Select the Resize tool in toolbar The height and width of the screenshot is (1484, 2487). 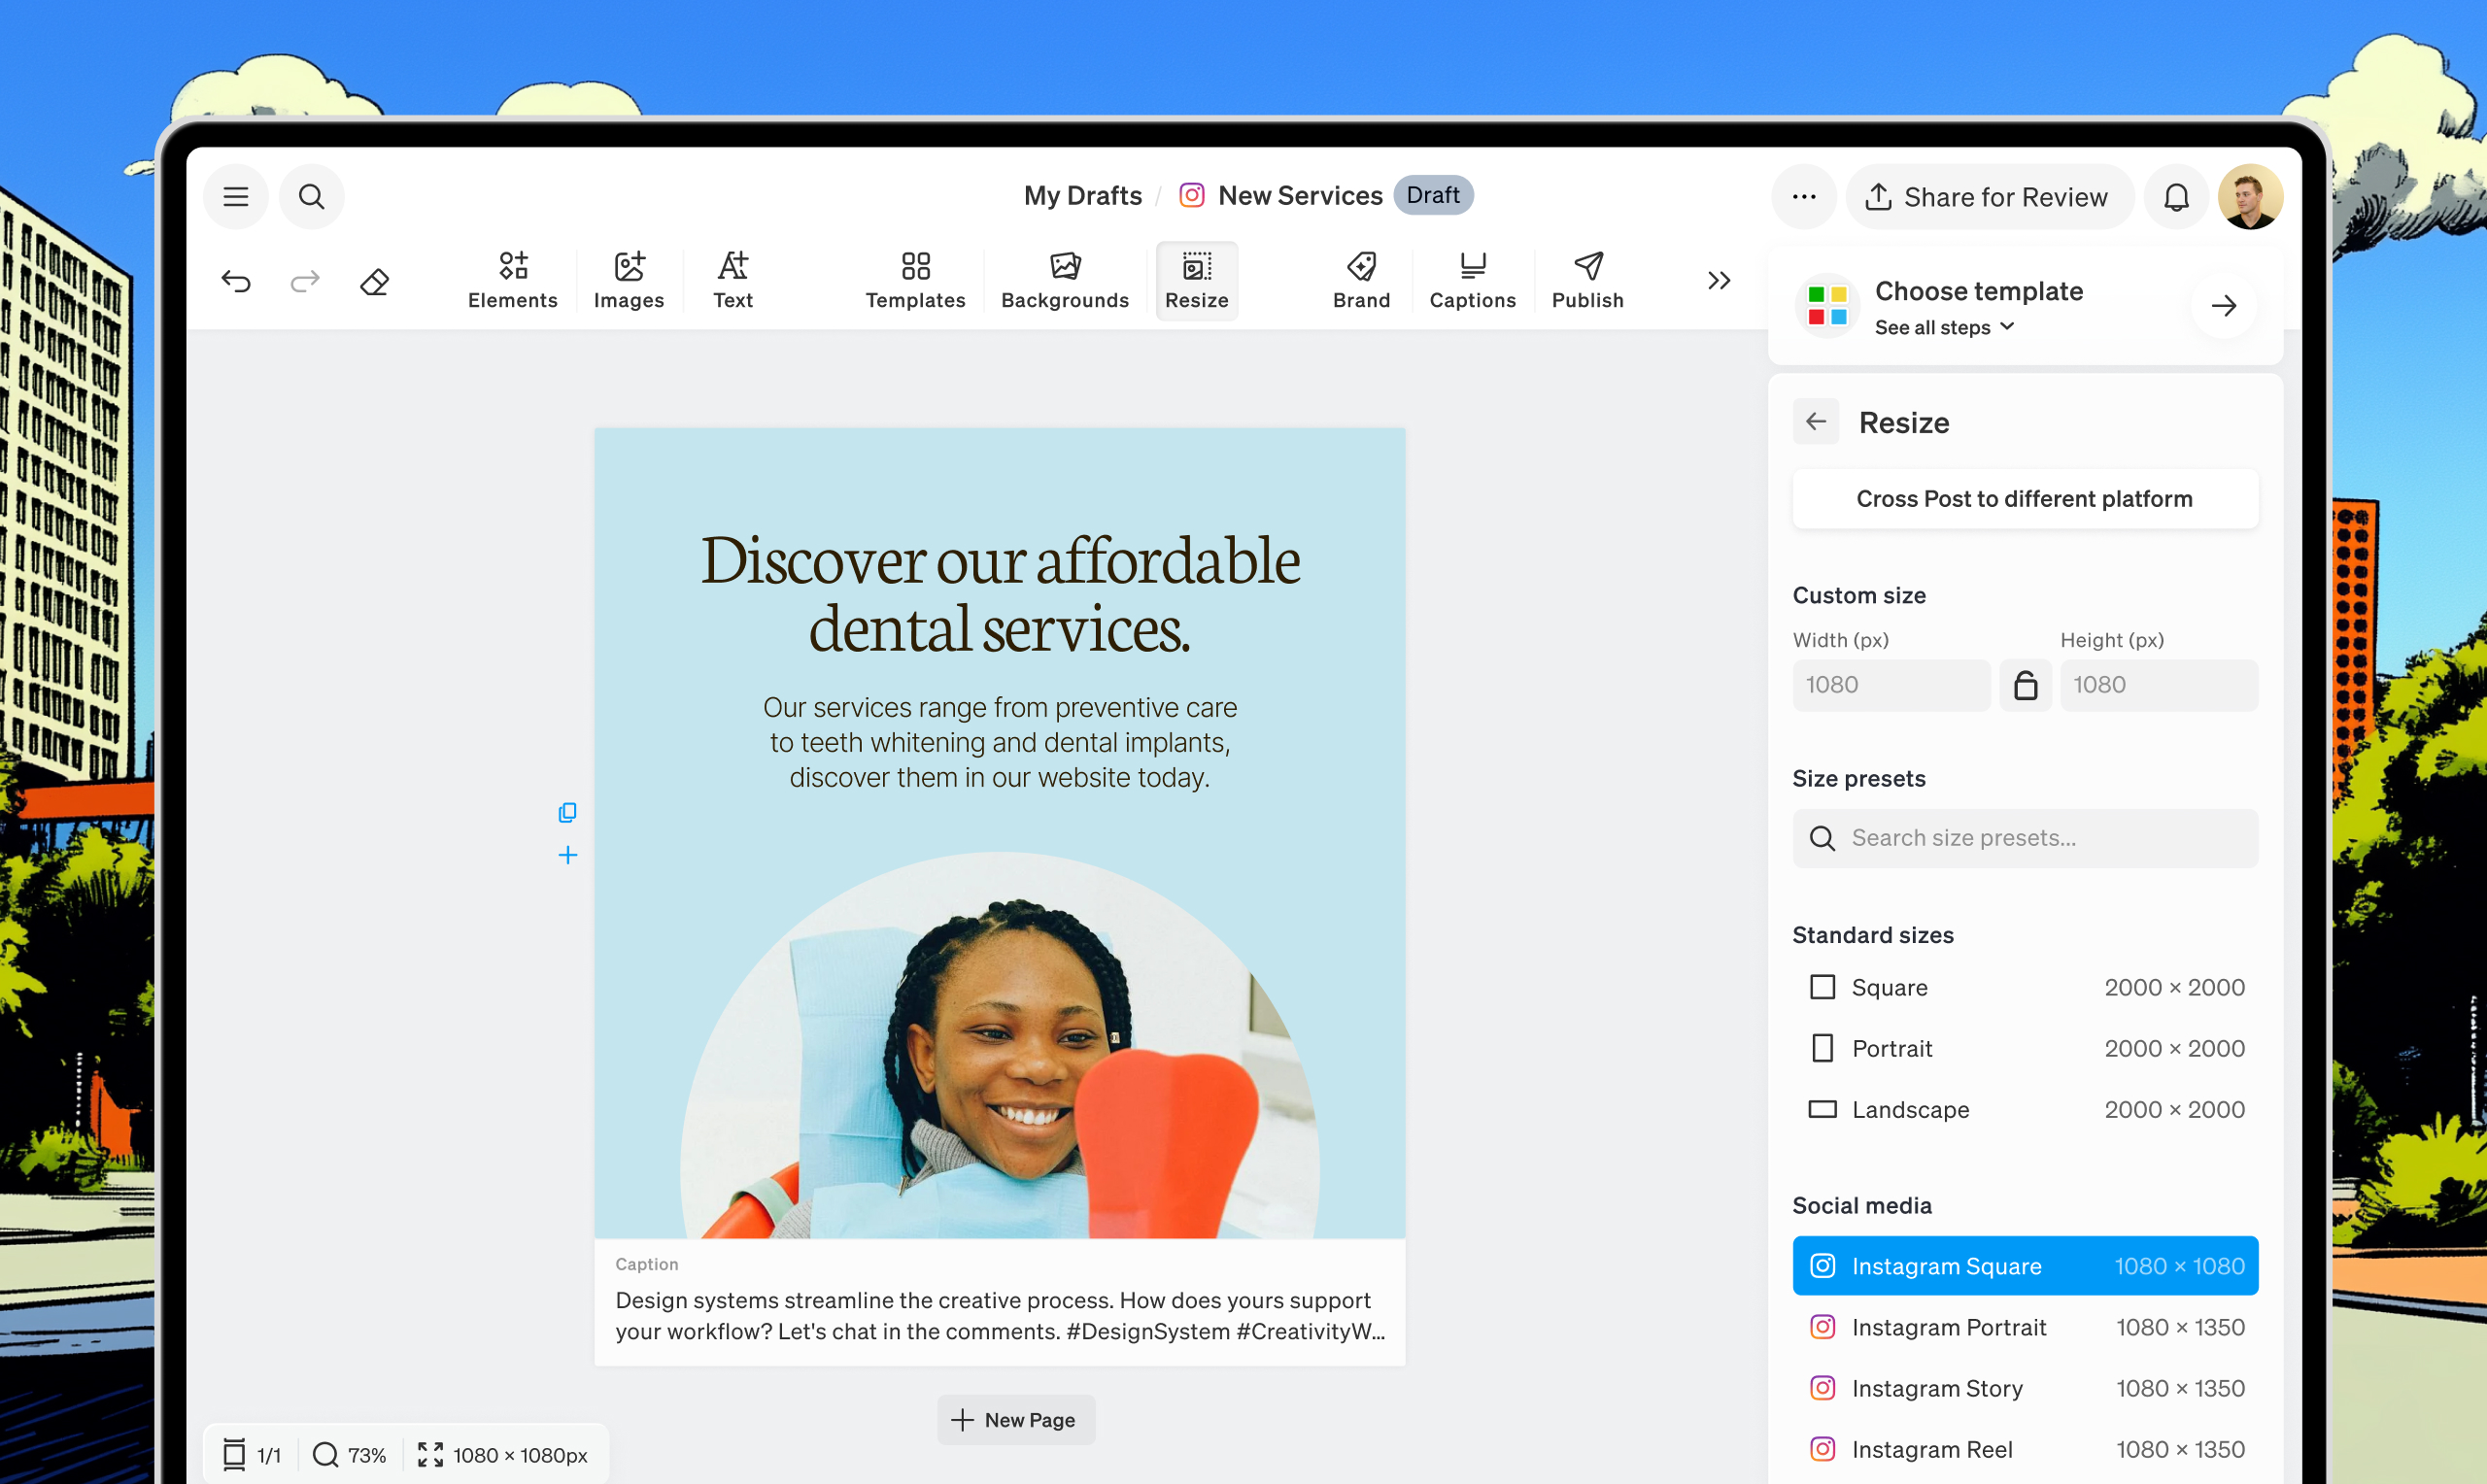(1197, 281)
